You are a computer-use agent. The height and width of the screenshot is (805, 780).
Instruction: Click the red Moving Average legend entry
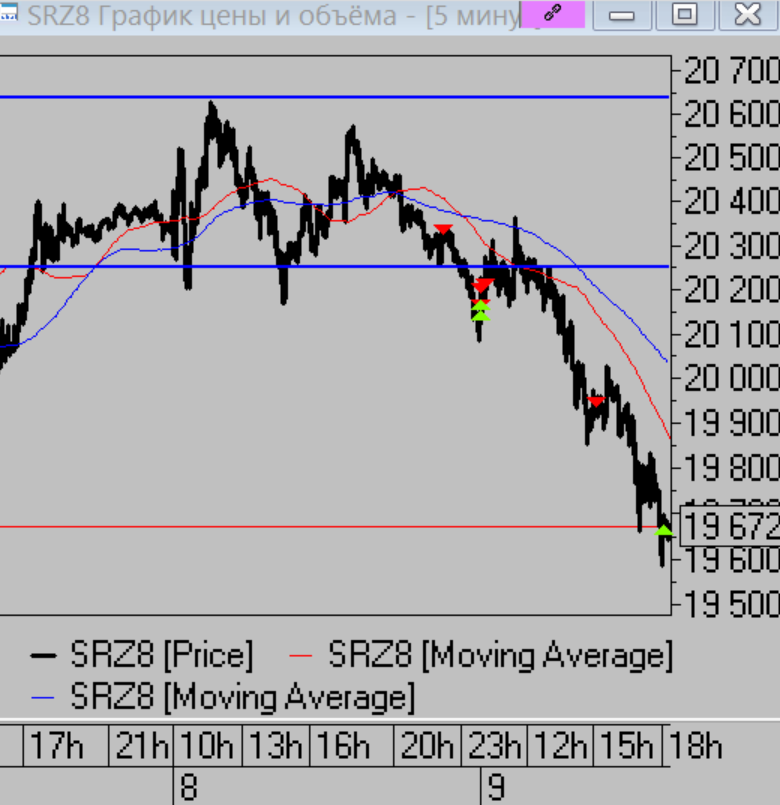pos(481,655)
